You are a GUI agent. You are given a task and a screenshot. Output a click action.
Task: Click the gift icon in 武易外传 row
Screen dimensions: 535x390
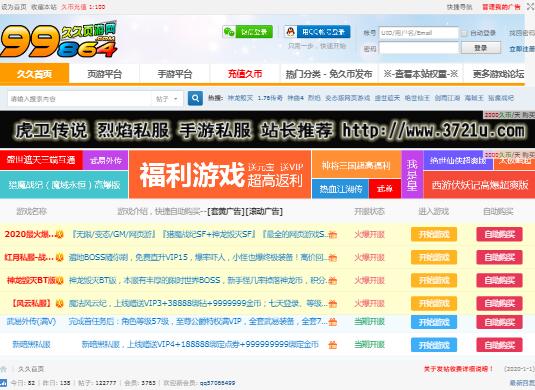(332, 322)
